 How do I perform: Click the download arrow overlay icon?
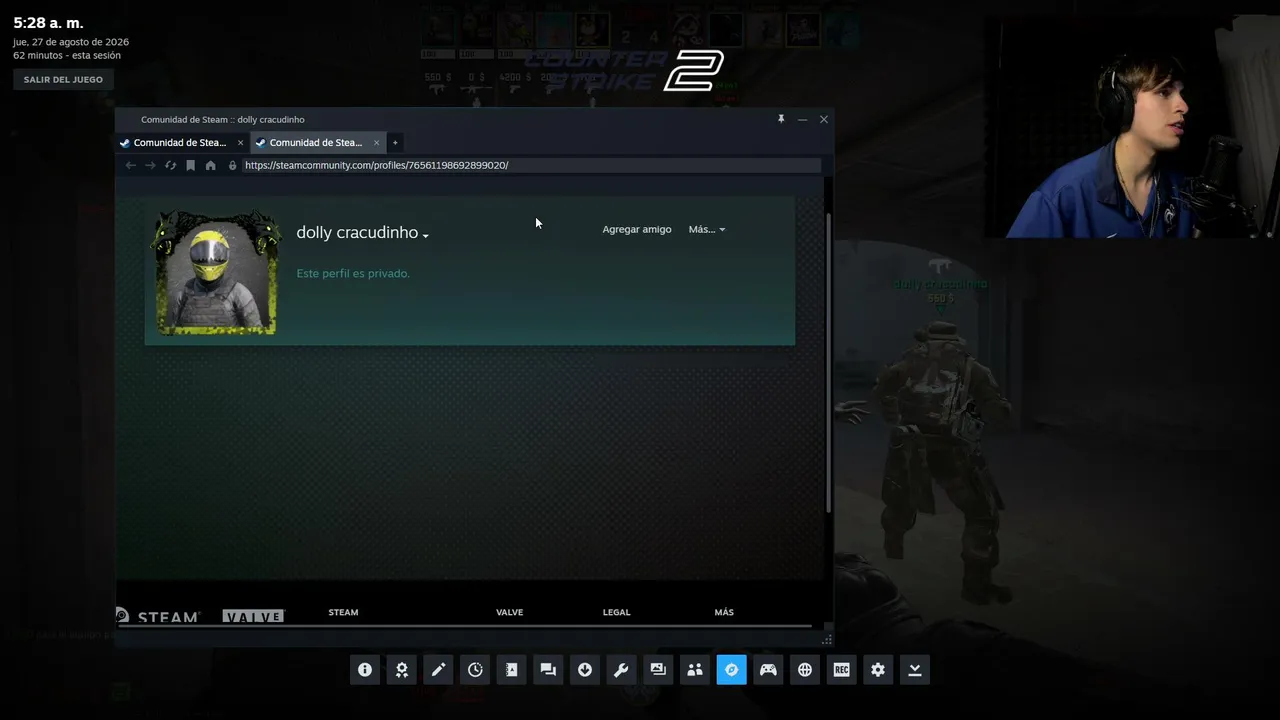(x=585, y=670)
